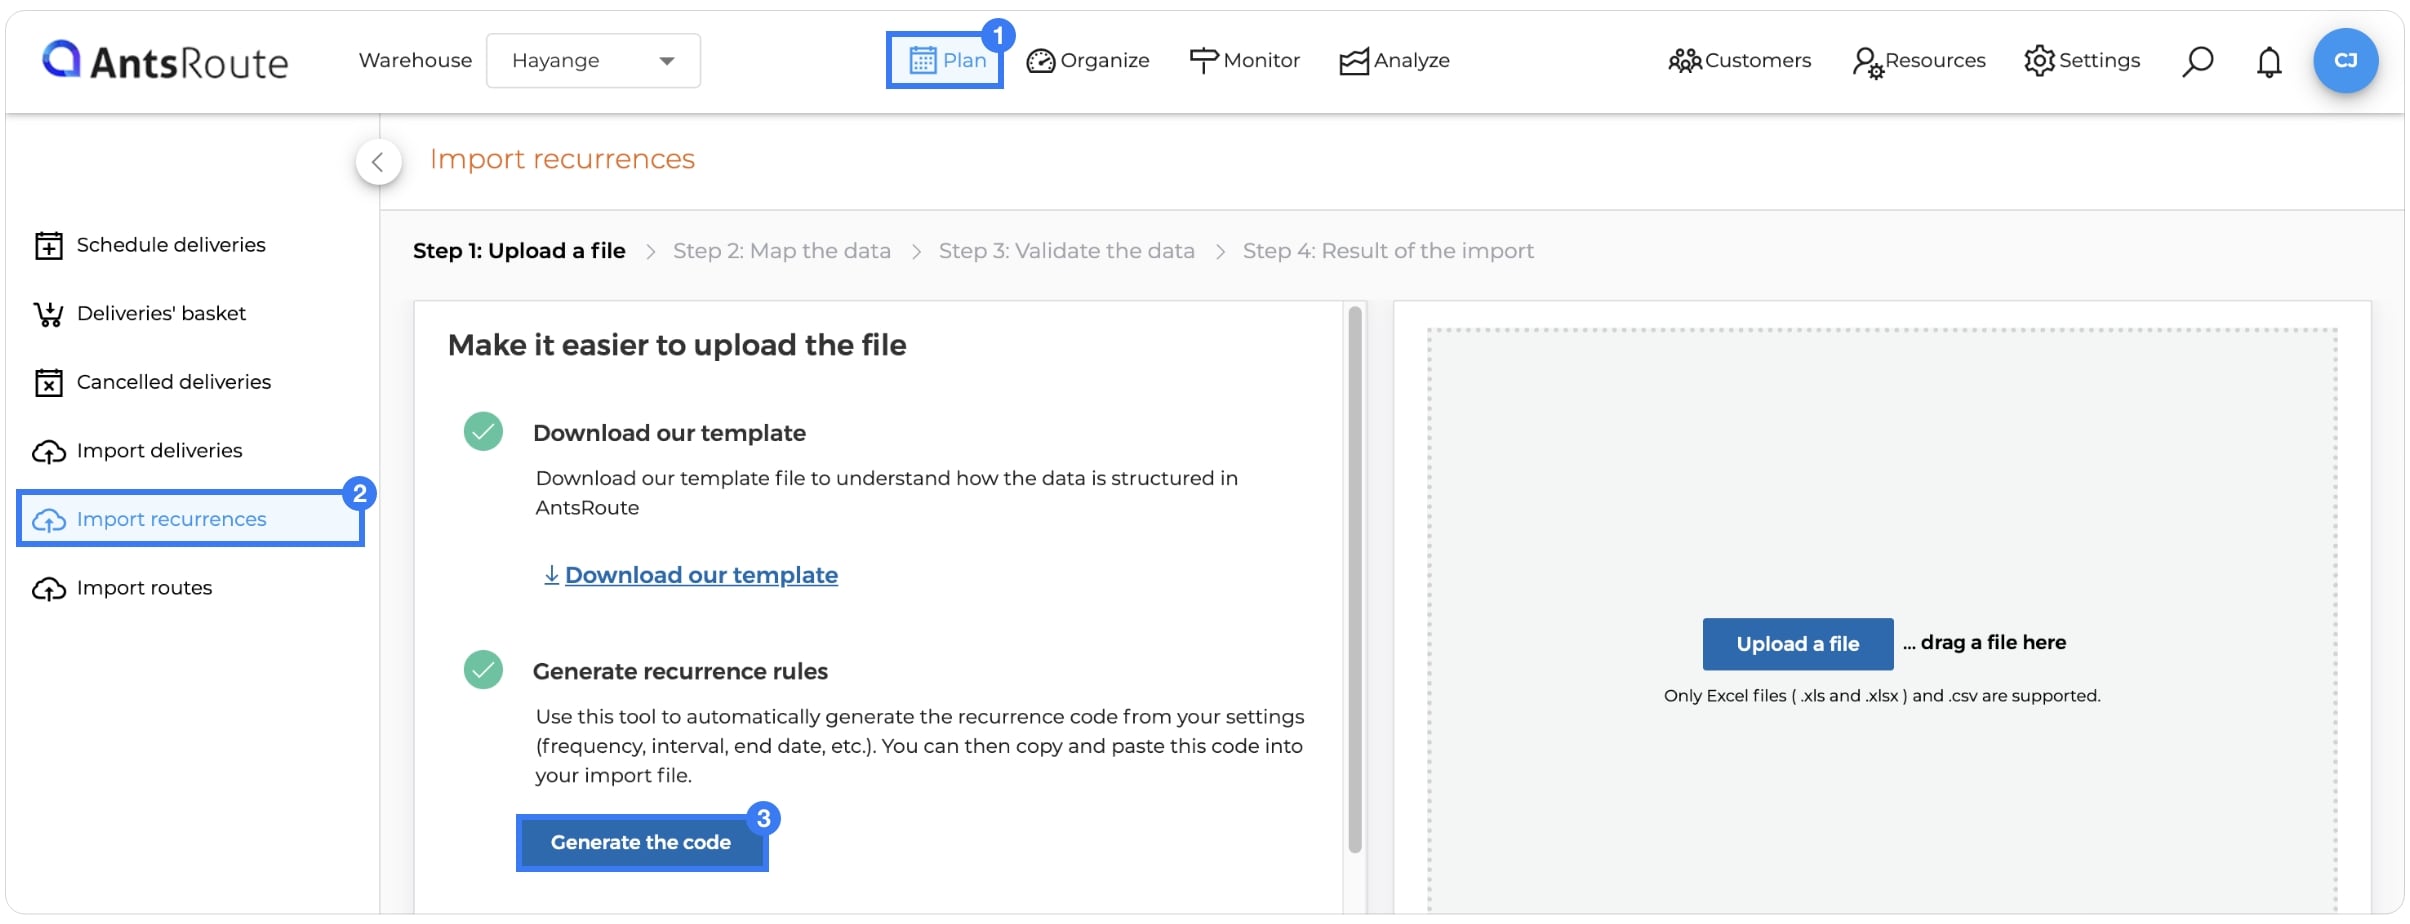Open notifications bell
The width and height of the screenshot is (2410, 924).
pos(2269,62)
